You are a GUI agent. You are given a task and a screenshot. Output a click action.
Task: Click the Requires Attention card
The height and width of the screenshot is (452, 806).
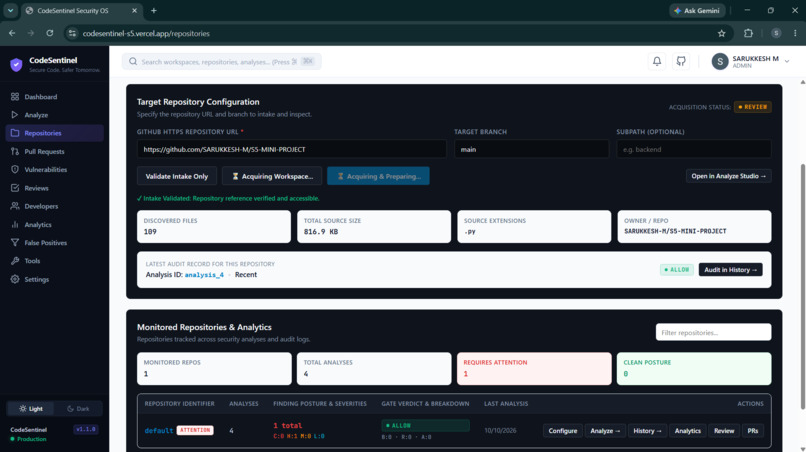click(534, 368)
